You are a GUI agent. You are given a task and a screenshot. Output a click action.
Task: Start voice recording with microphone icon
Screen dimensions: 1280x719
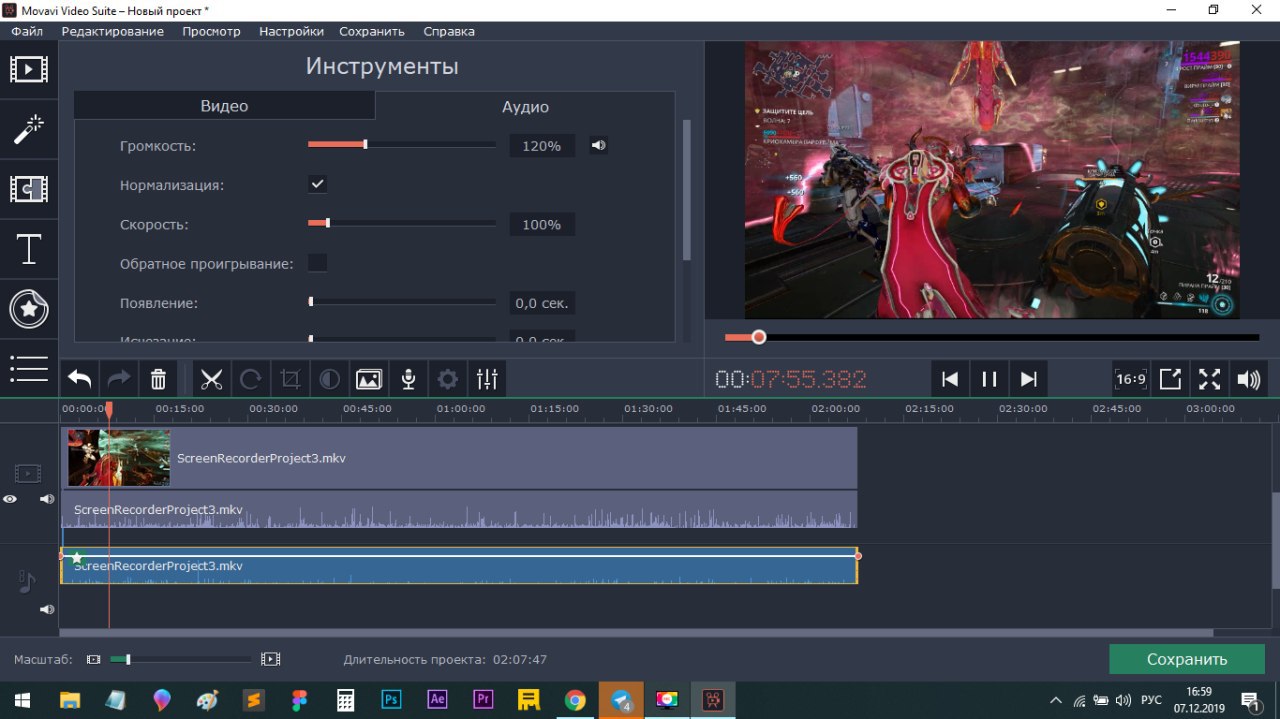(408, 379)
